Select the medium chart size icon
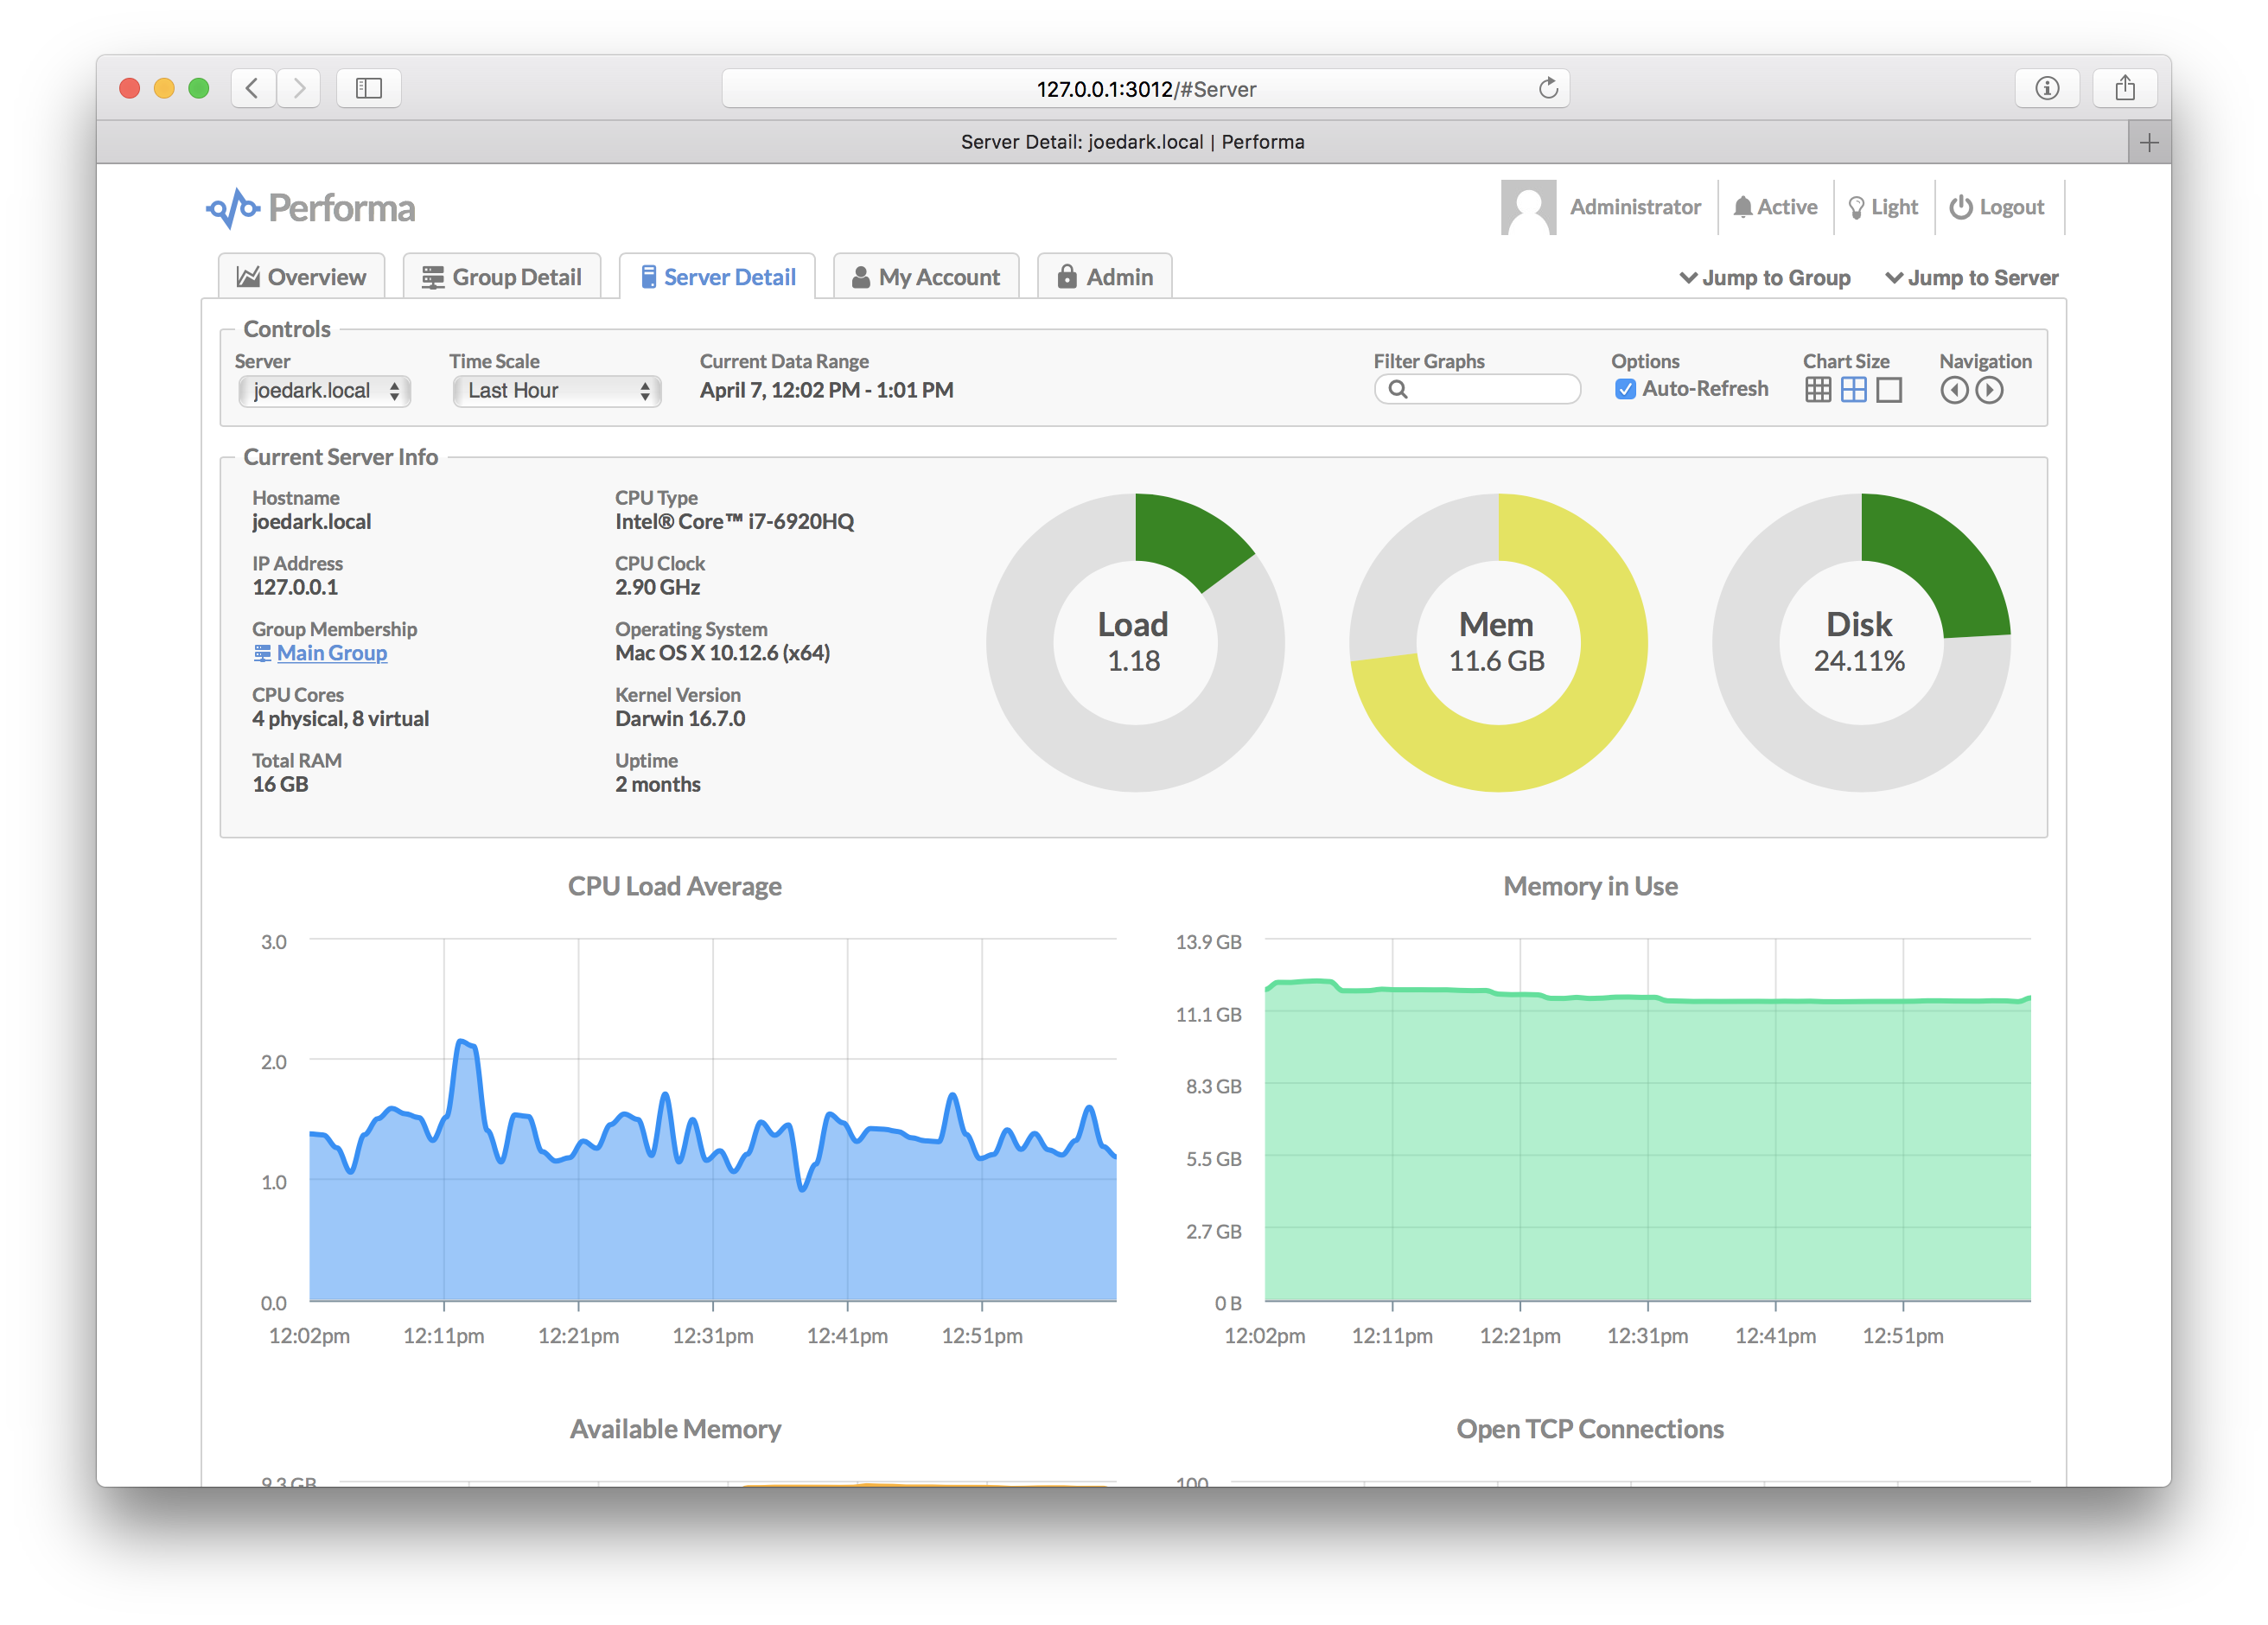Image resolution: width=2268 pixels, height=1625 pixels. pos(1853,390)
